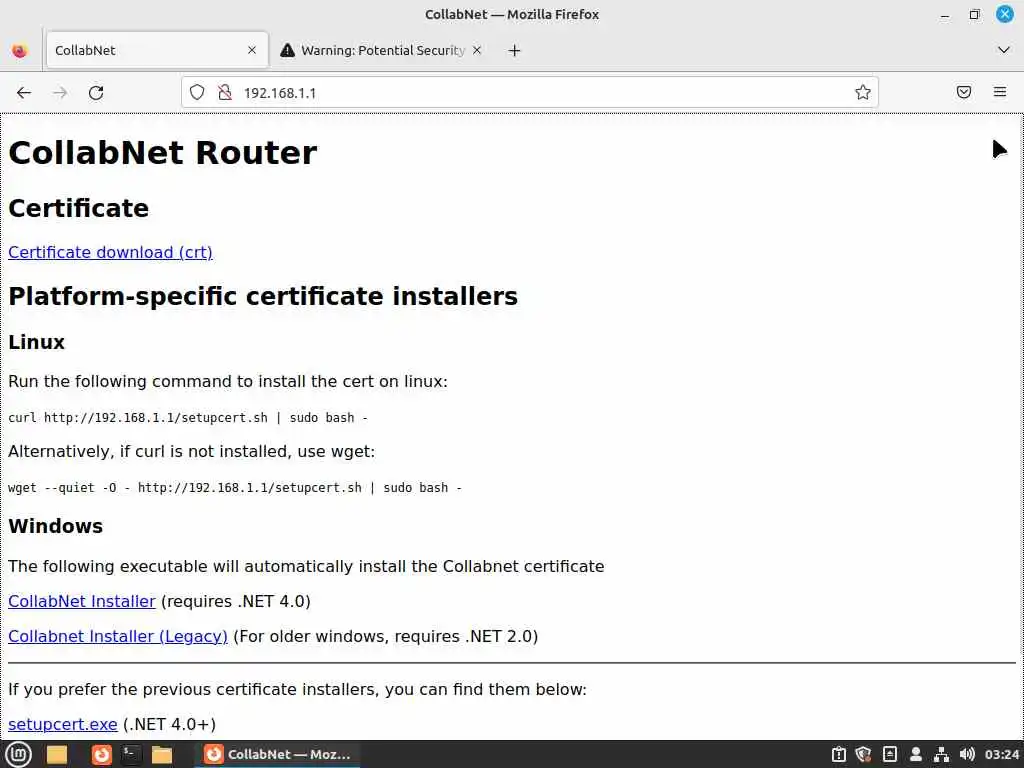Image resolution: width=1024 pixels, height=768 pixels.
Task: Close the Warning: Potential Security tab
Action: click(x=477, y=50)
